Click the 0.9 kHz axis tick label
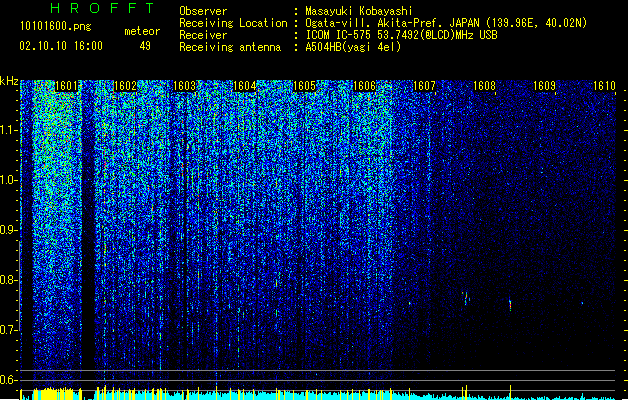This screenshot has height=400, width=629. tap(8, 230)
